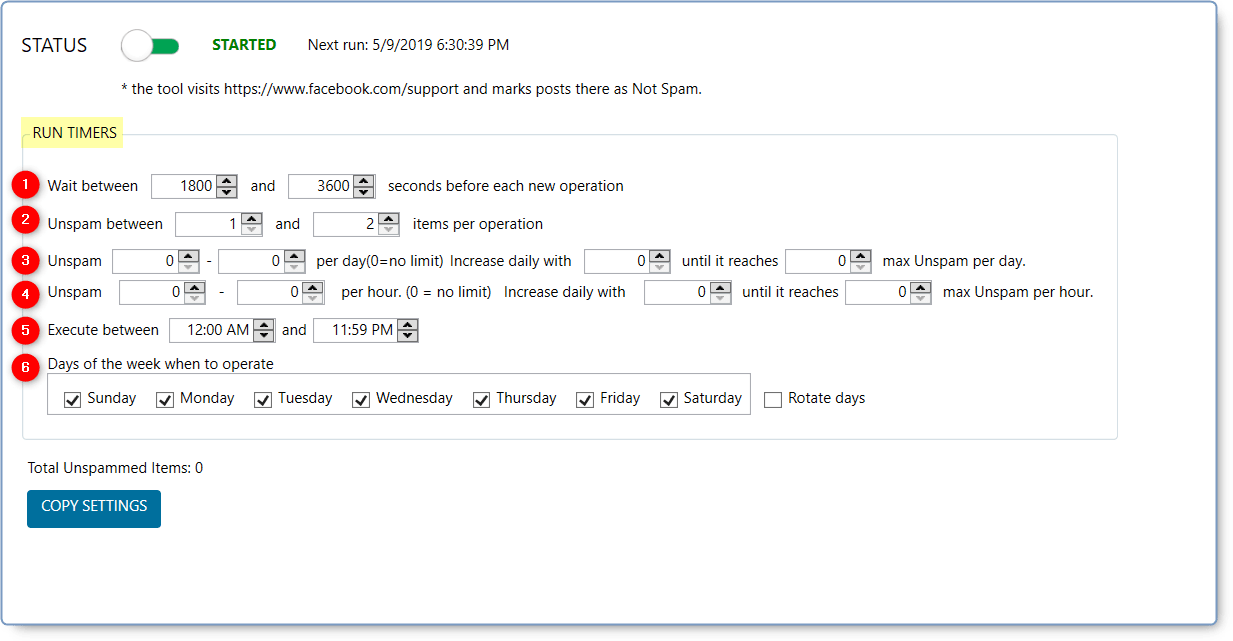Image resolution: width=1233 pixels, height=641 pixels.
Task: Increment the 1800 minimum wait seconds value
Action: coord(228,181)
